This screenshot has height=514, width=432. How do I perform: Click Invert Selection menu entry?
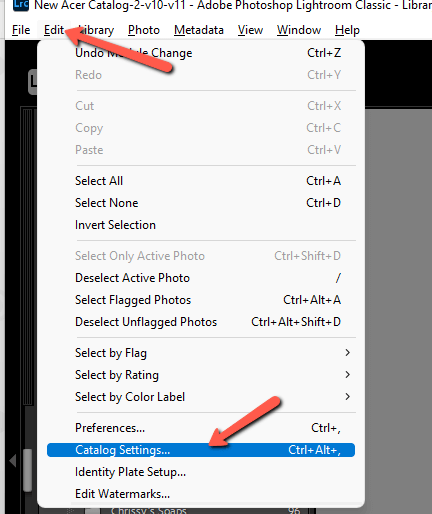(x=201, y=225)
